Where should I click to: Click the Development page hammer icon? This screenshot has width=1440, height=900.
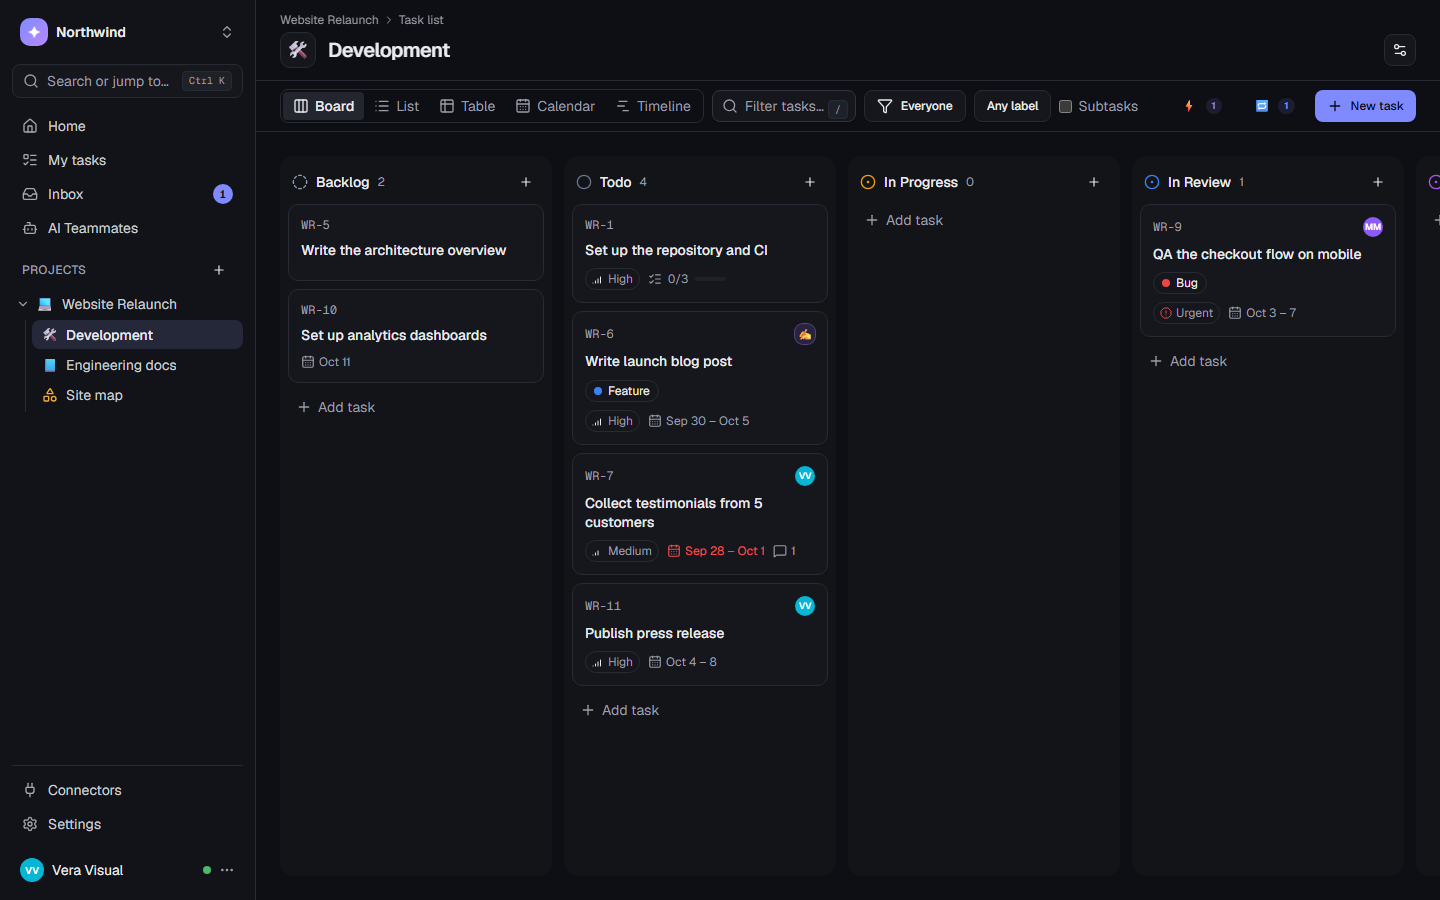coord(298,50)
